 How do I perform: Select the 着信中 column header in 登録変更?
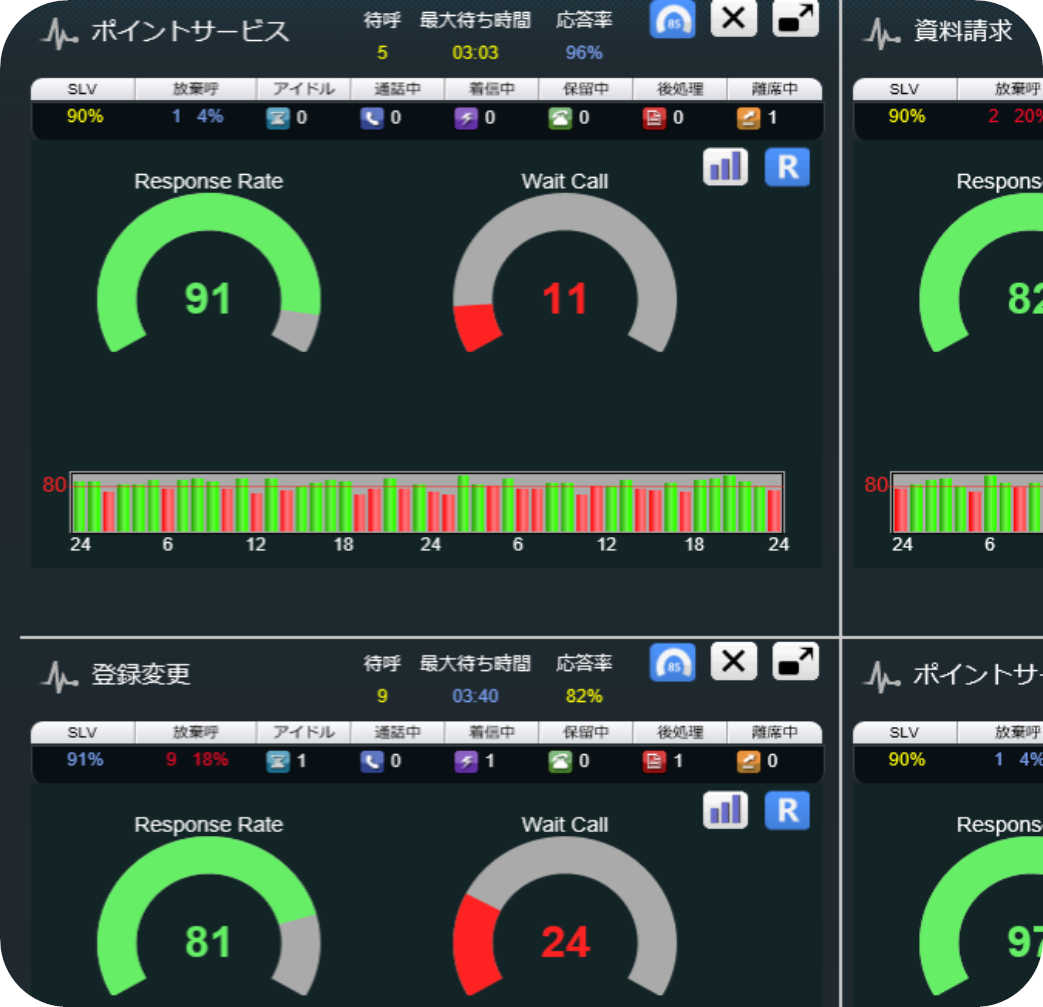(492, 732)
